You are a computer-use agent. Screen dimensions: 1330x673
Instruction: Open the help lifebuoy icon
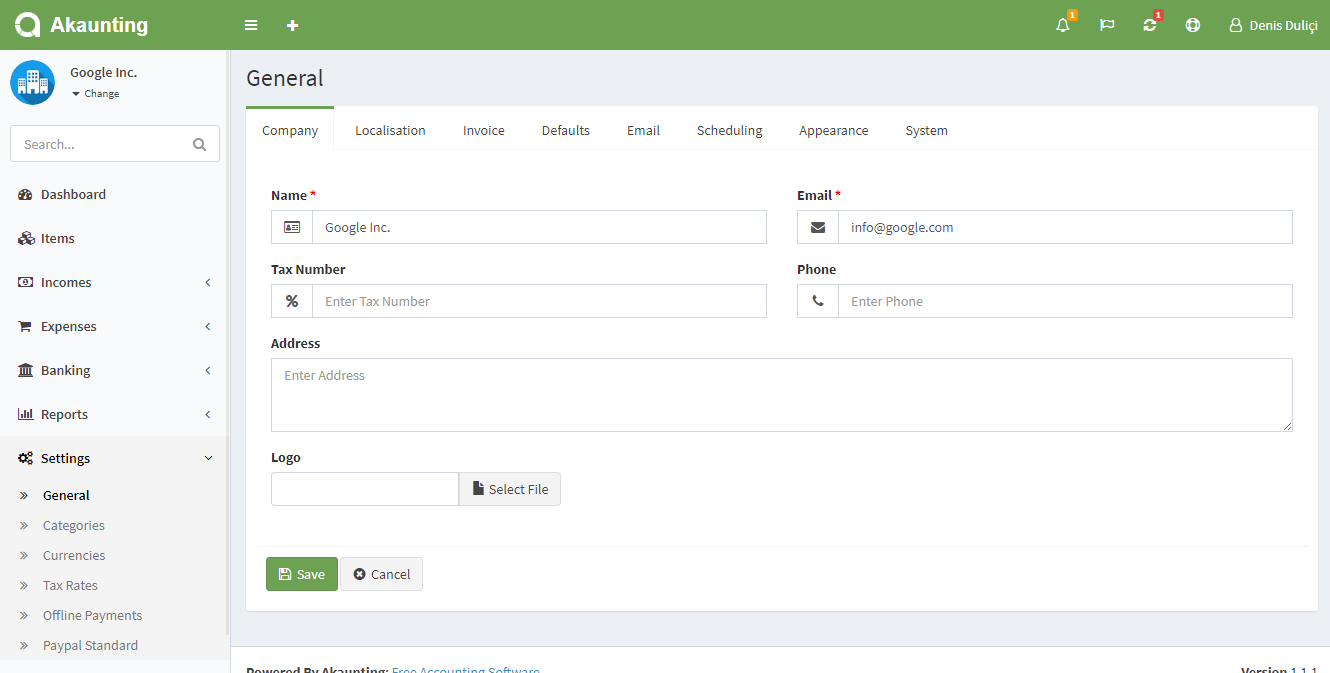[x=1193, y=25]
